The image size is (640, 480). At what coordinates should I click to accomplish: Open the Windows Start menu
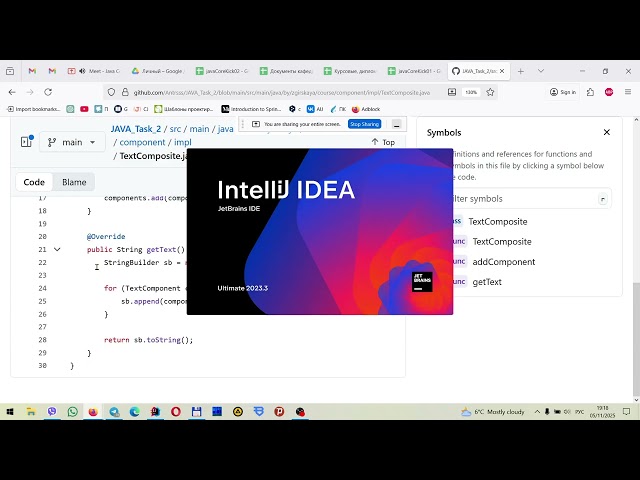coord(10,411)
